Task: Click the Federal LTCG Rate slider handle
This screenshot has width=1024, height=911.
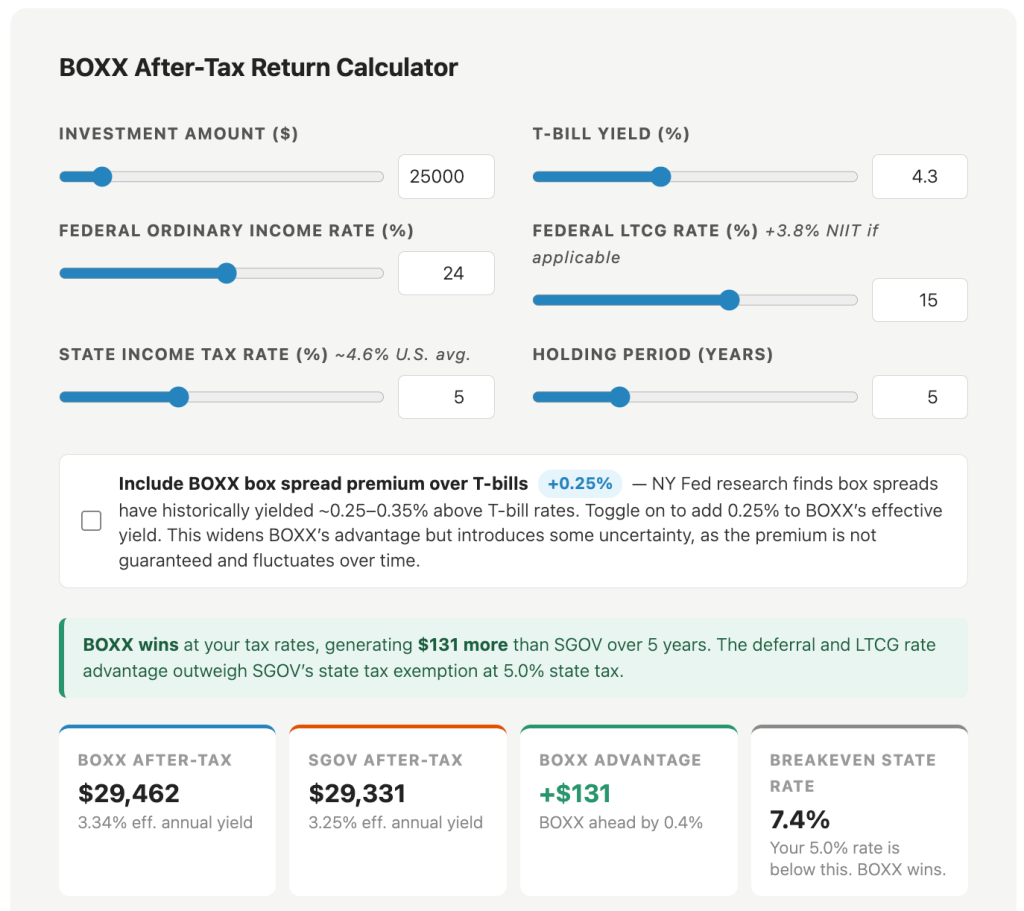Action: point(729,299)
